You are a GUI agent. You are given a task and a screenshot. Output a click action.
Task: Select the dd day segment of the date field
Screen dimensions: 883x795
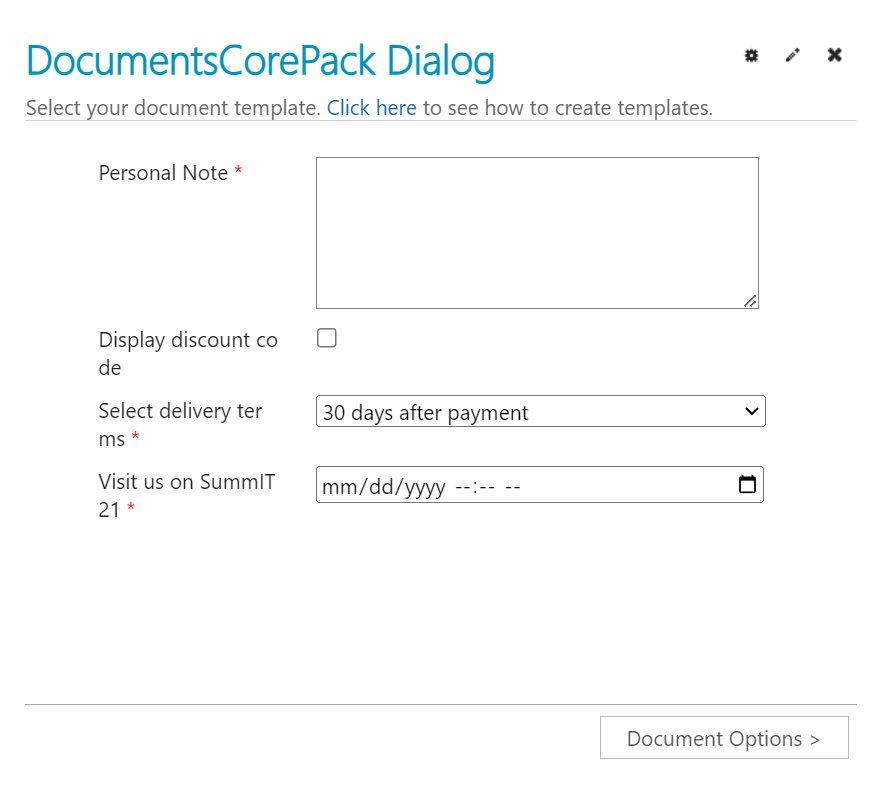pyautogui.click(x=381, y=486)
